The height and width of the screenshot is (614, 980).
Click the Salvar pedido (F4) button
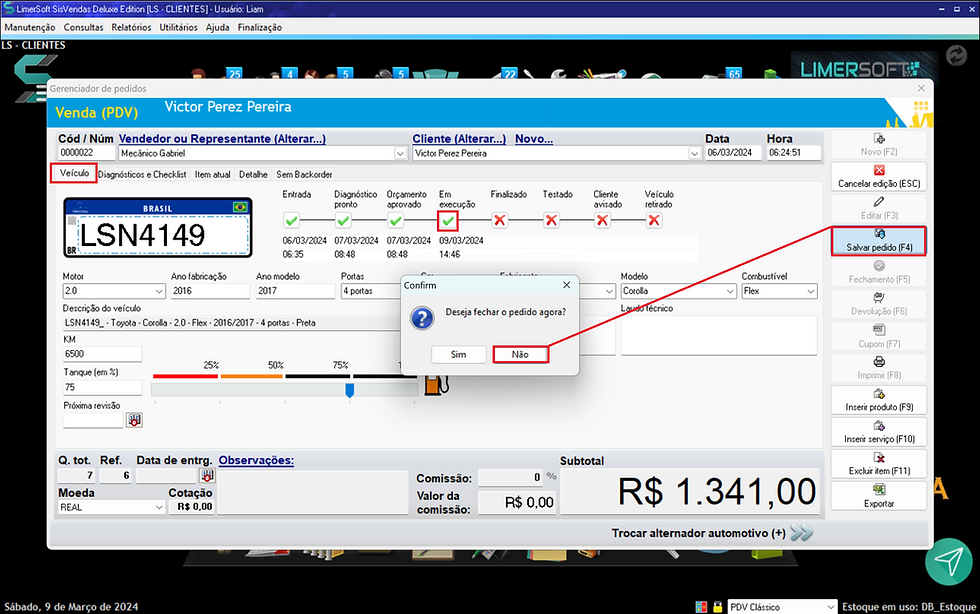pyautogui.click(x=878, y=241)
